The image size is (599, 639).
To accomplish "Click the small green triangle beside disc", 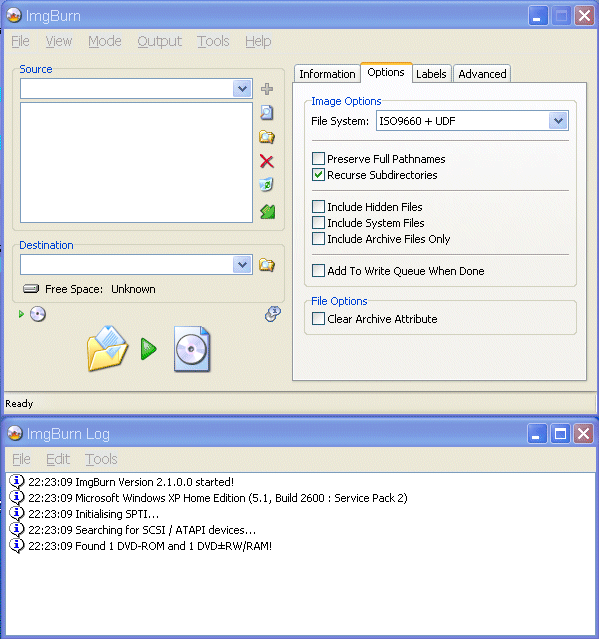I will pyautogui.click(x=21, y=314).
